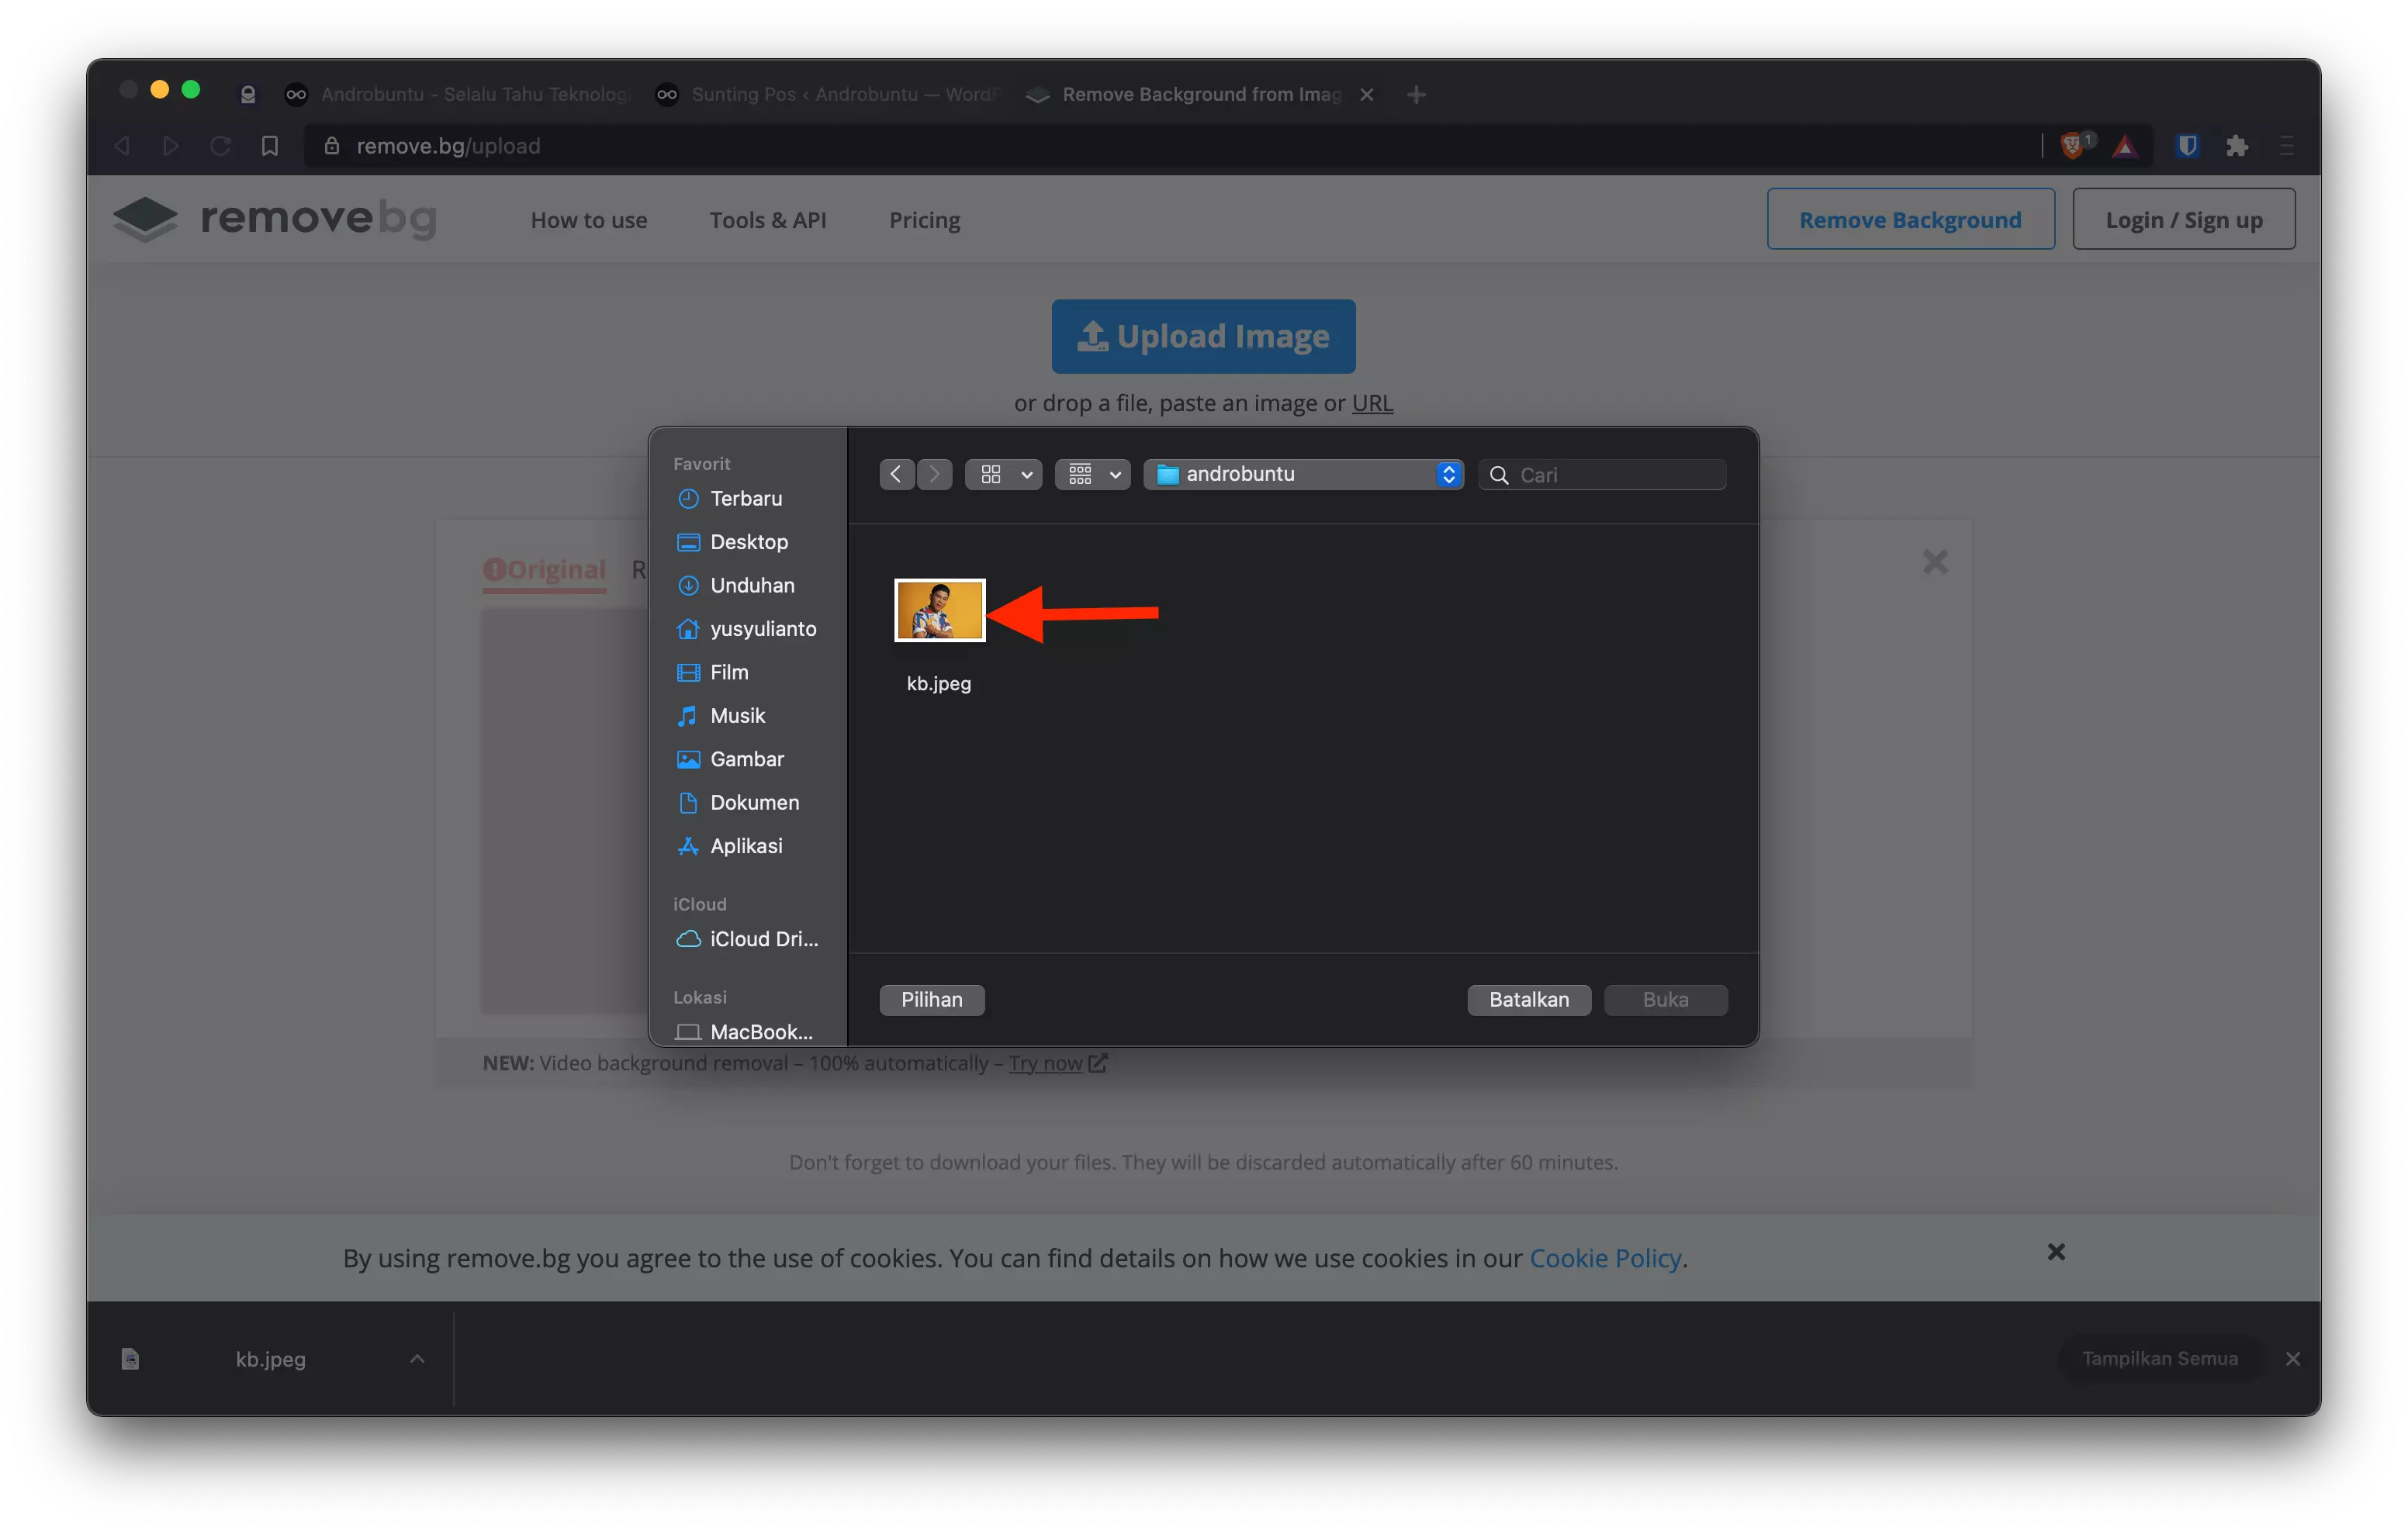Viewport: 2408px width, 1531px height.
Task: Click Tampilkan Semua downloads
Action: pyautogui.click(x=2160, y=1358)
